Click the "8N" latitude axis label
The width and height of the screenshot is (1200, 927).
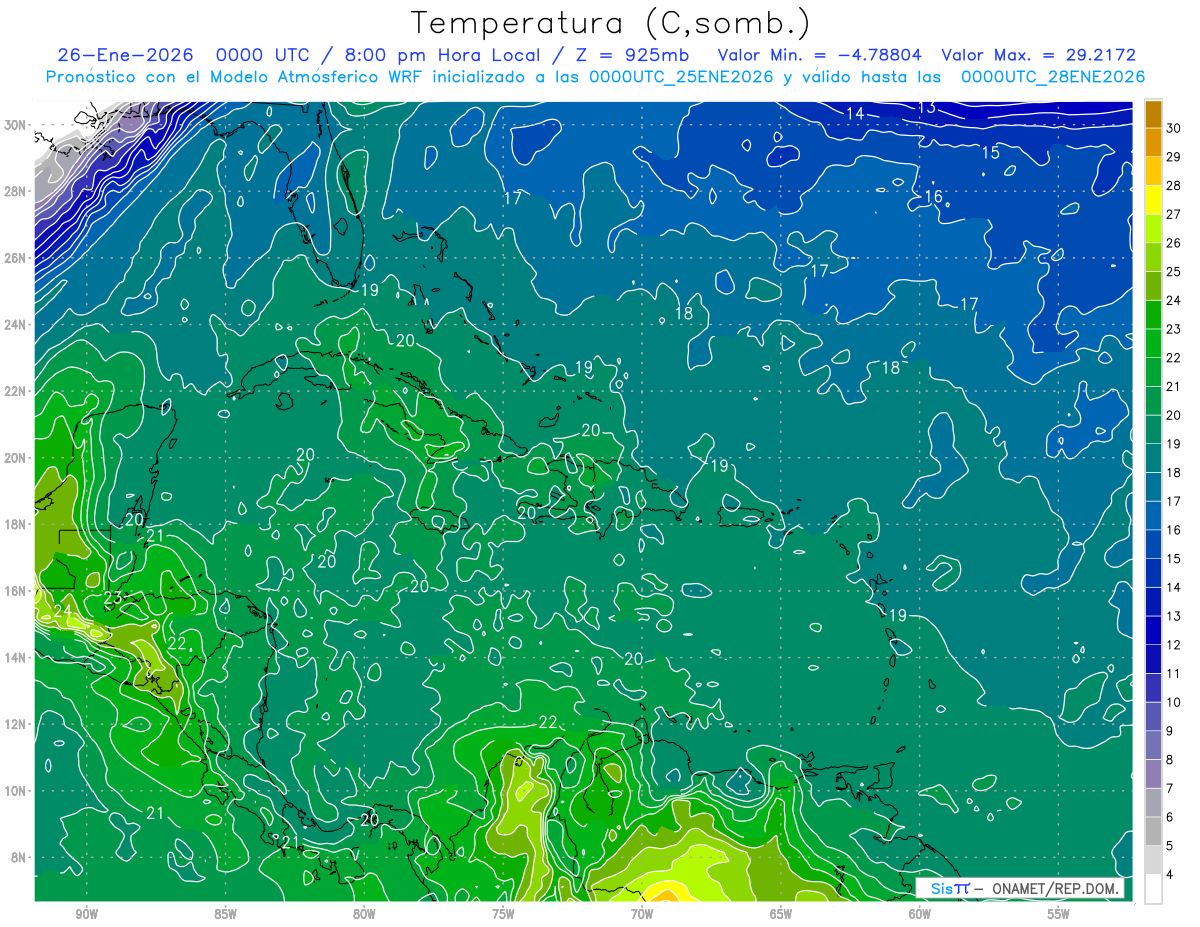(20, 858)
